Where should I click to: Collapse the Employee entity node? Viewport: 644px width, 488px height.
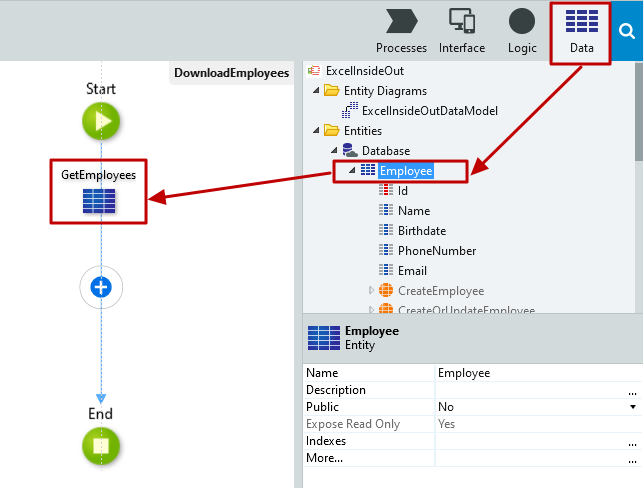click(x=351, y=171)
